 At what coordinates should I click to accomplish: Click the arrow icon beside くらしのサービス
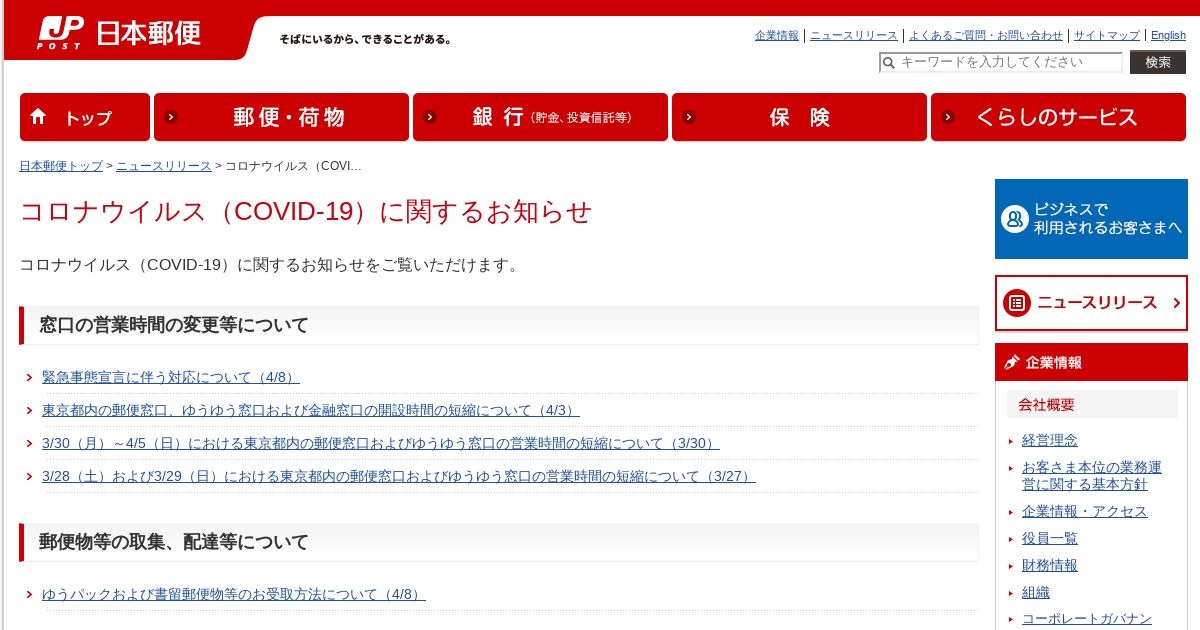click(x=948, y=117)
